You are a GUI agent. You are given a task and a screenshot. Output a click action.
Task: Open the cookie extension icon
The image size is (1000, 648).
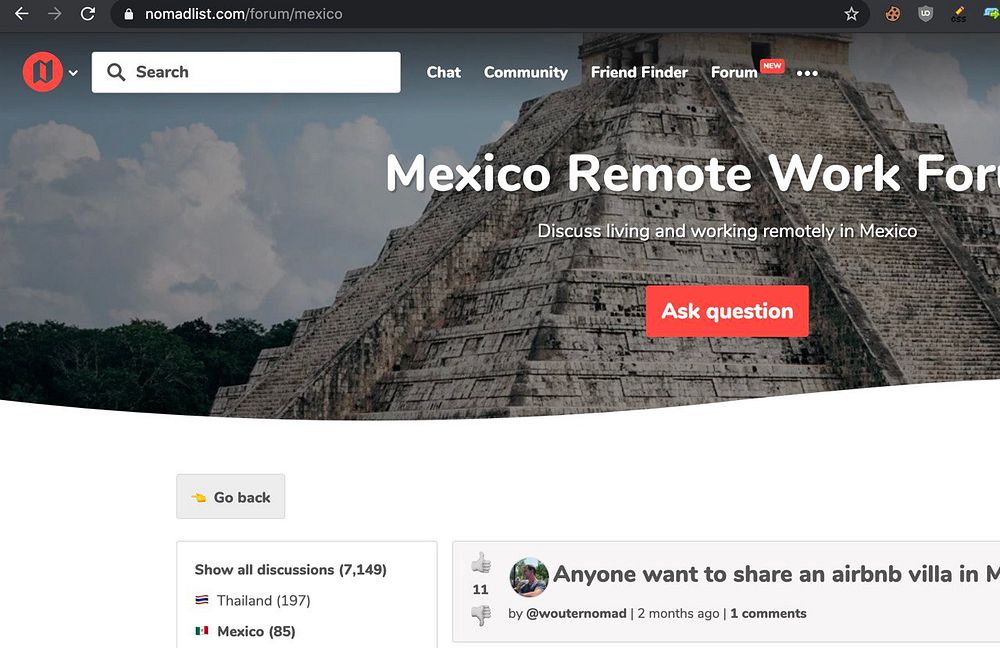click(x=893, y=13)
